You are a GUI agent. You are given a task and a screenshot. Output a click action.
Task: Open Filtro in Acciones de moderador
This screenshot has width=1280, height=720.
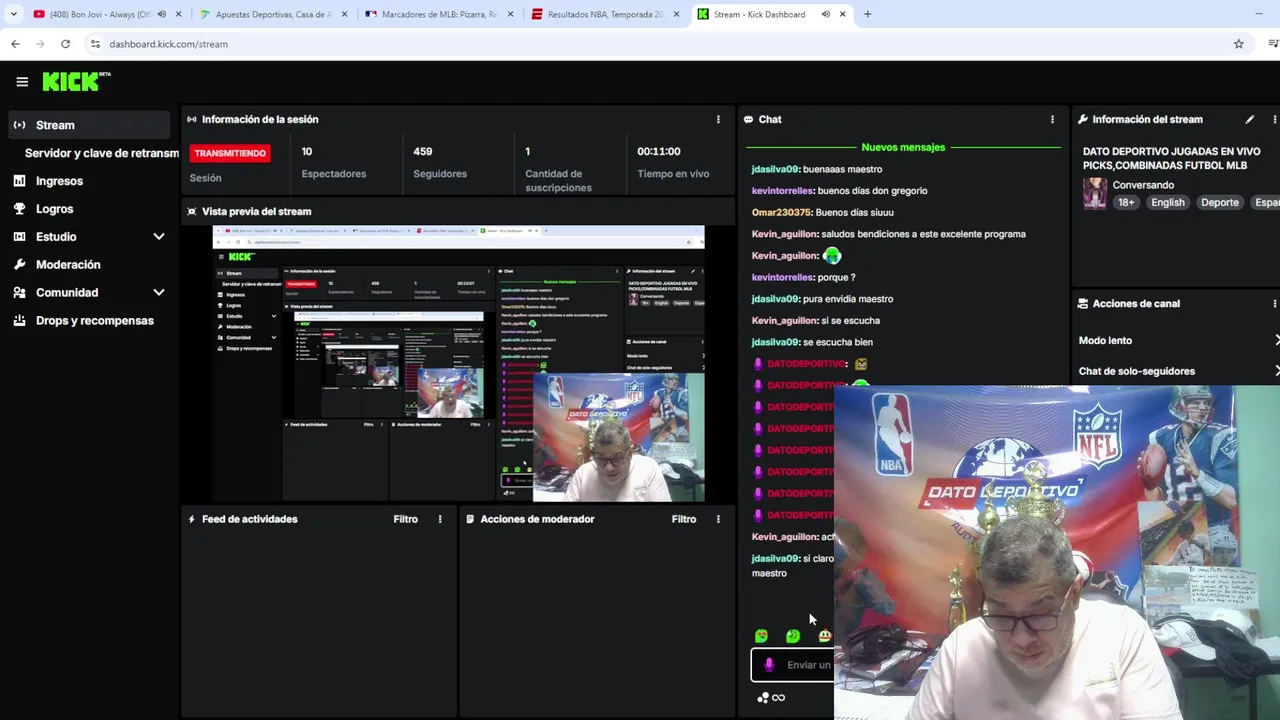pos(683,519)
